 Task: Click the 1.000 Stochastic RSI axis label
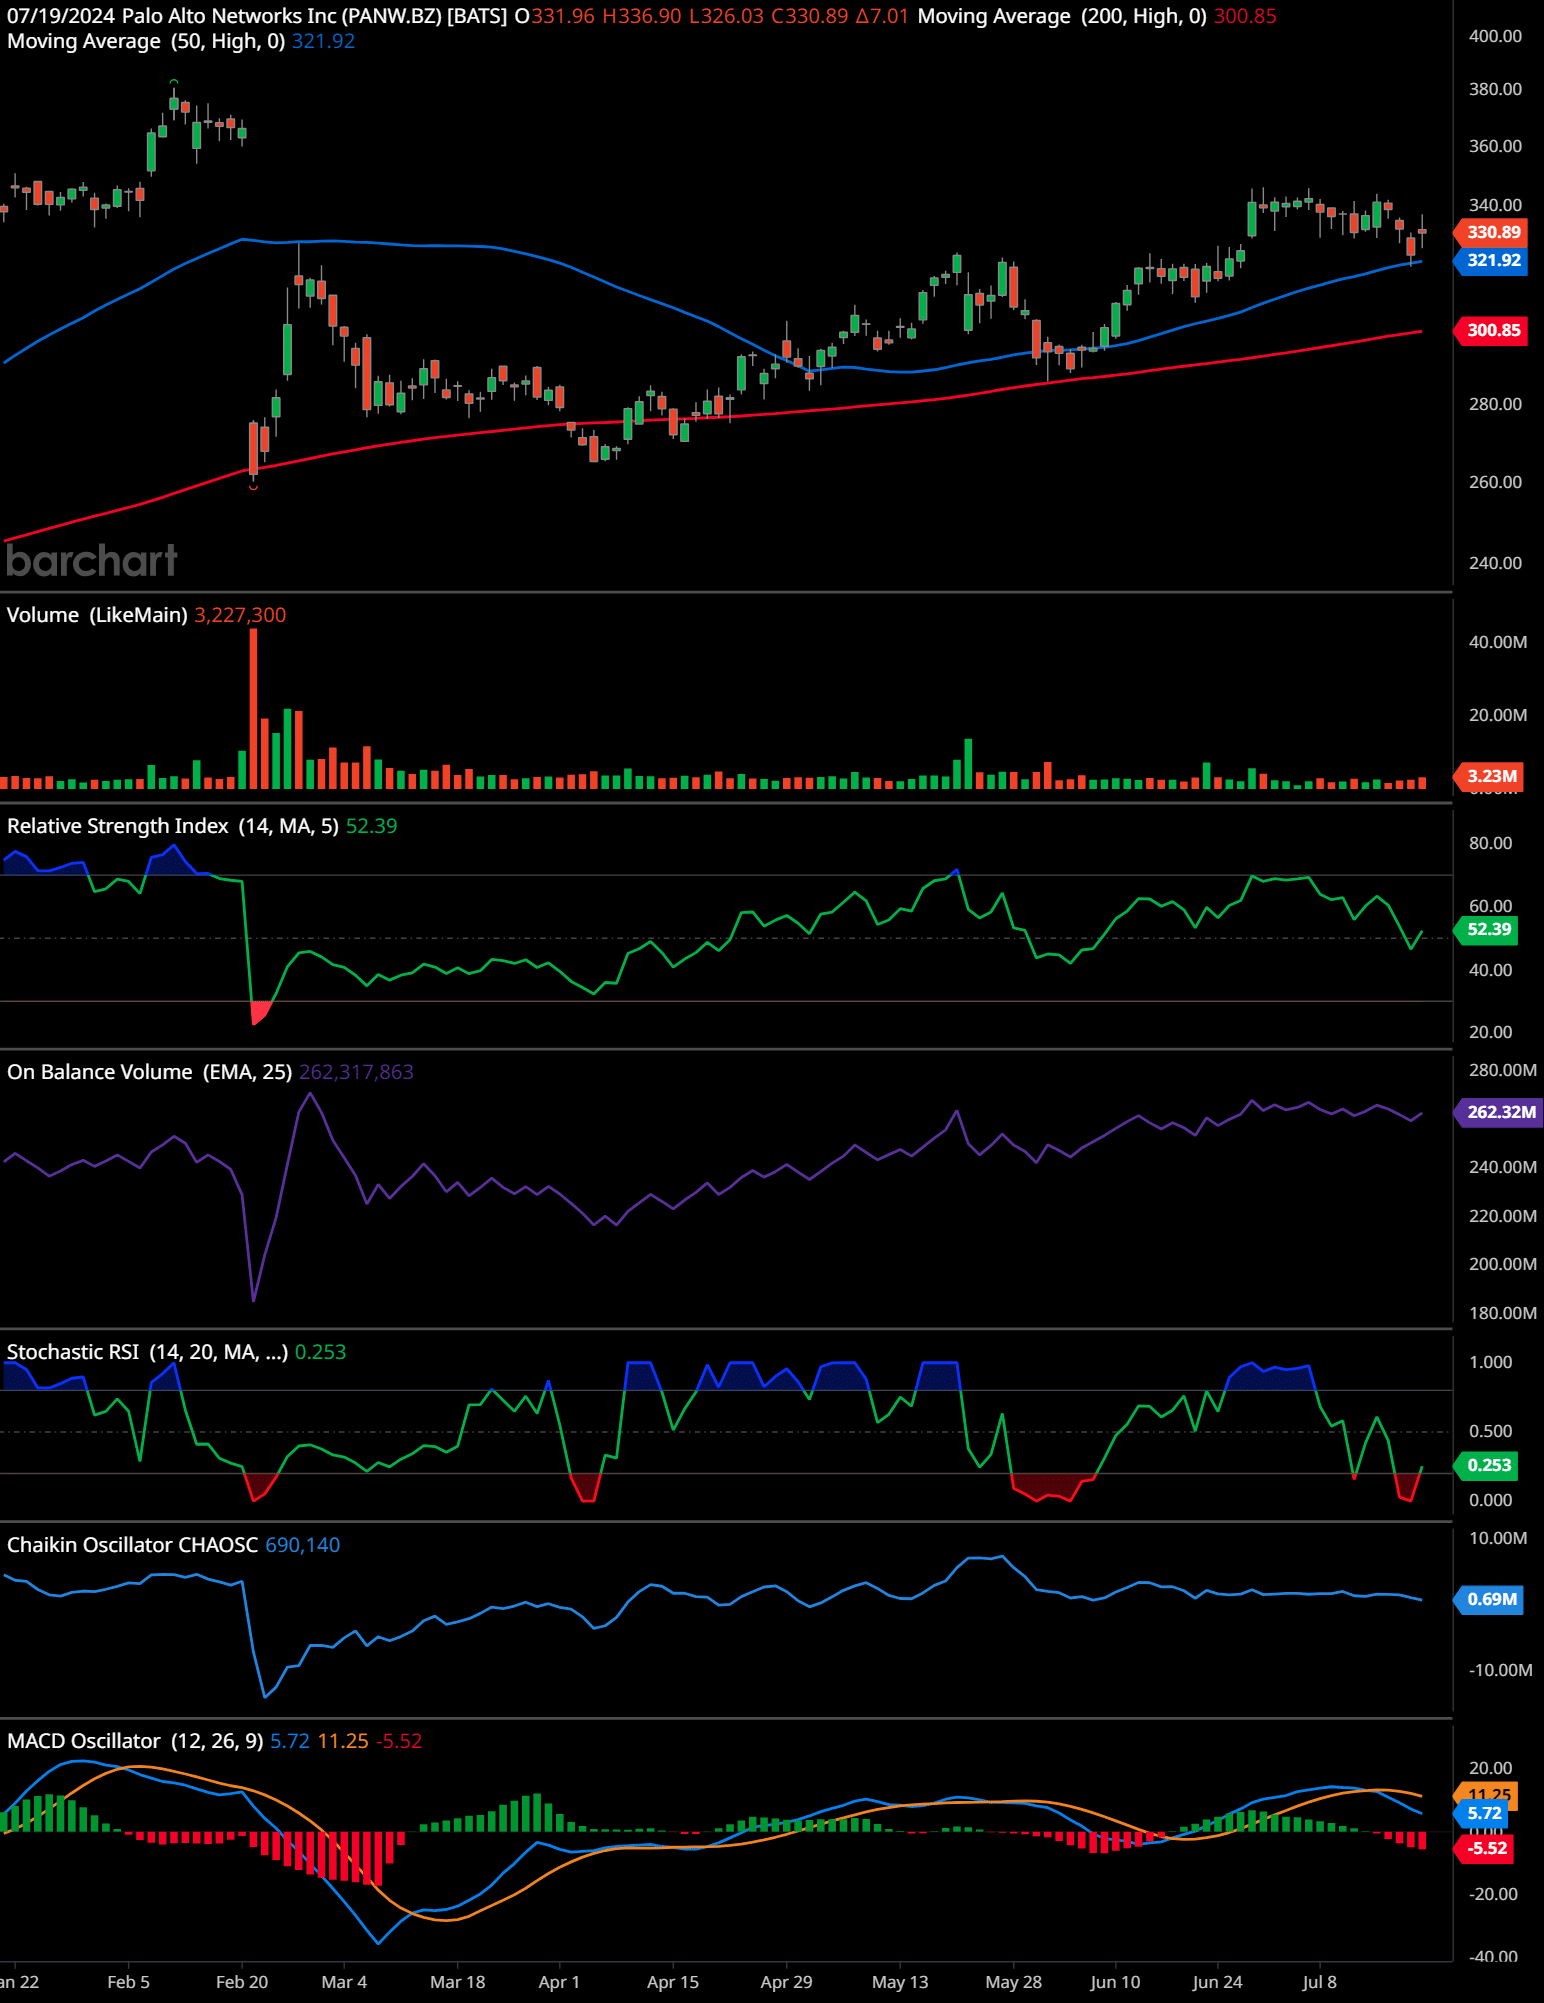(1490, 1362)
